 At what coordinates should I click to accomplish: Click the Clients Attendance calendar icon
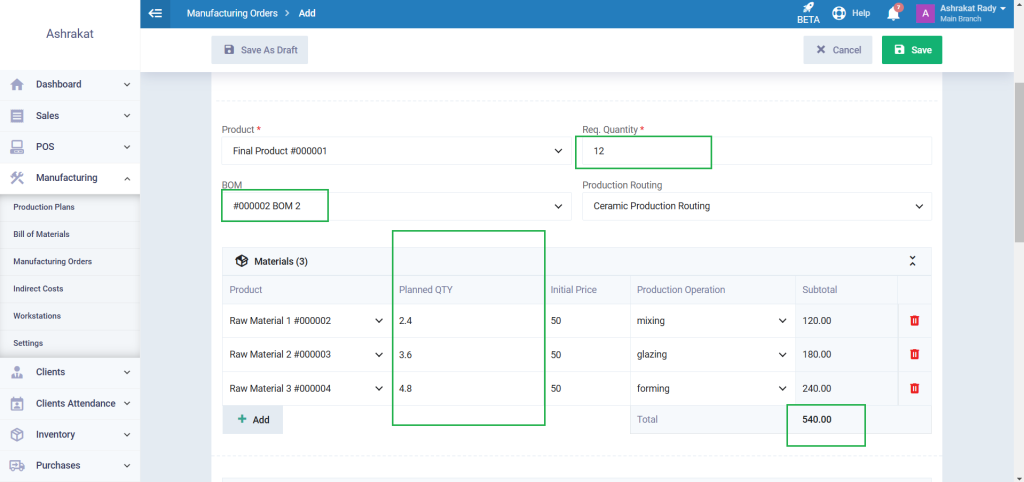pyautogui.click(x=17, y=404)
